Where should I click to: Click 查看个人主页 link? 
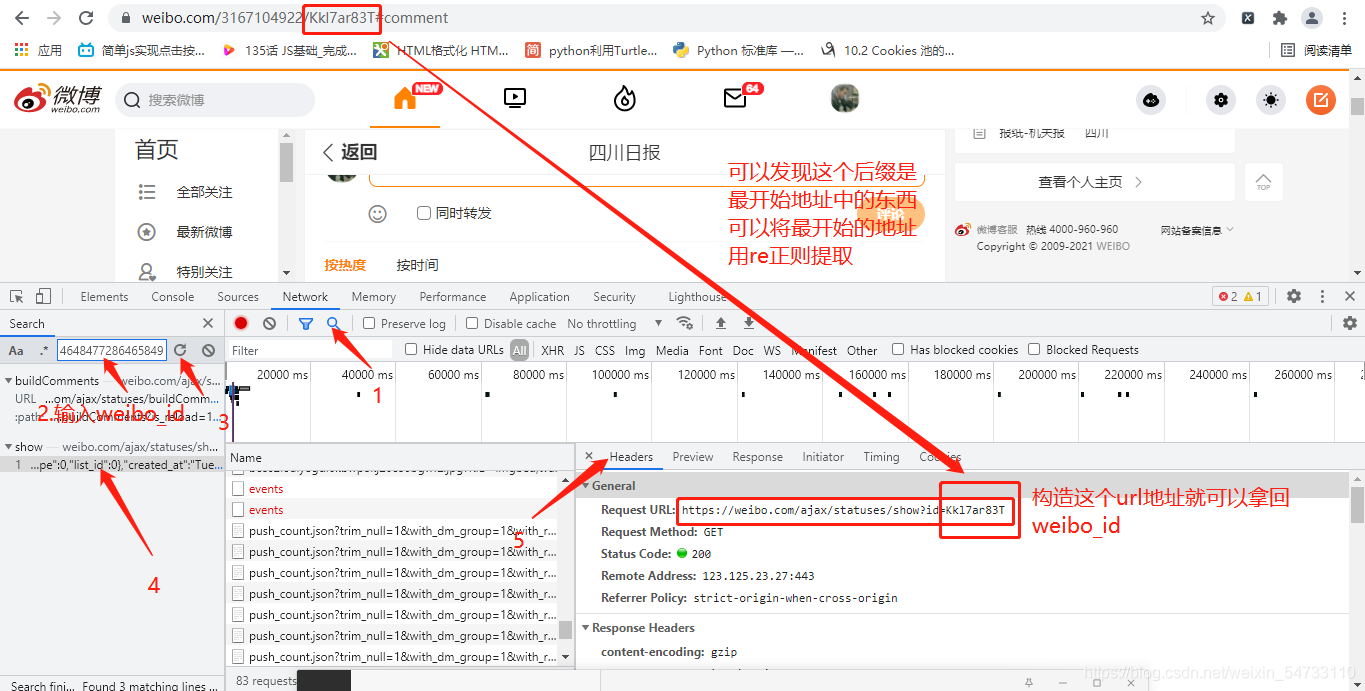[1090, 182]
